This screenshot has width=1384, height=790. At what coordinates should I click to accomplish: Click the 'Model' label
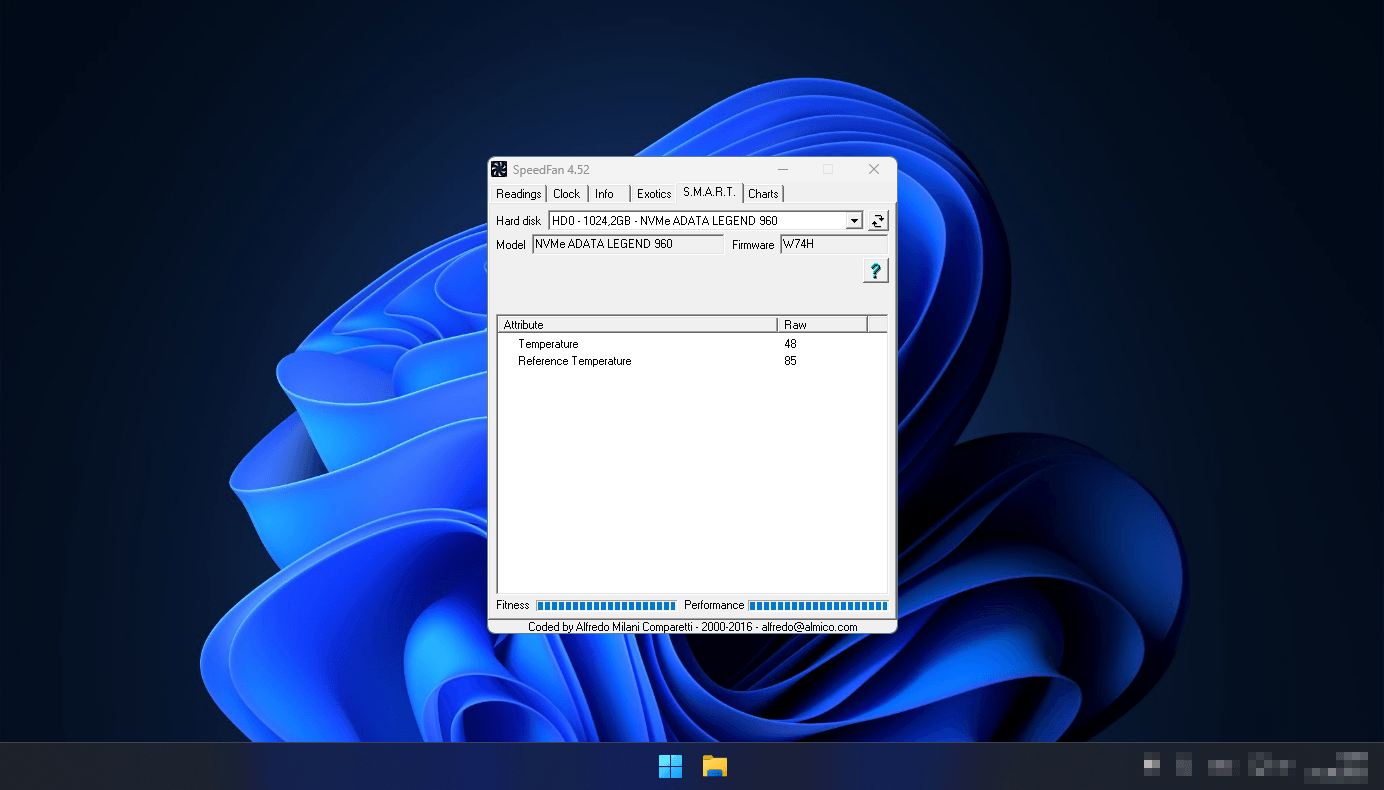pos(511,245)
